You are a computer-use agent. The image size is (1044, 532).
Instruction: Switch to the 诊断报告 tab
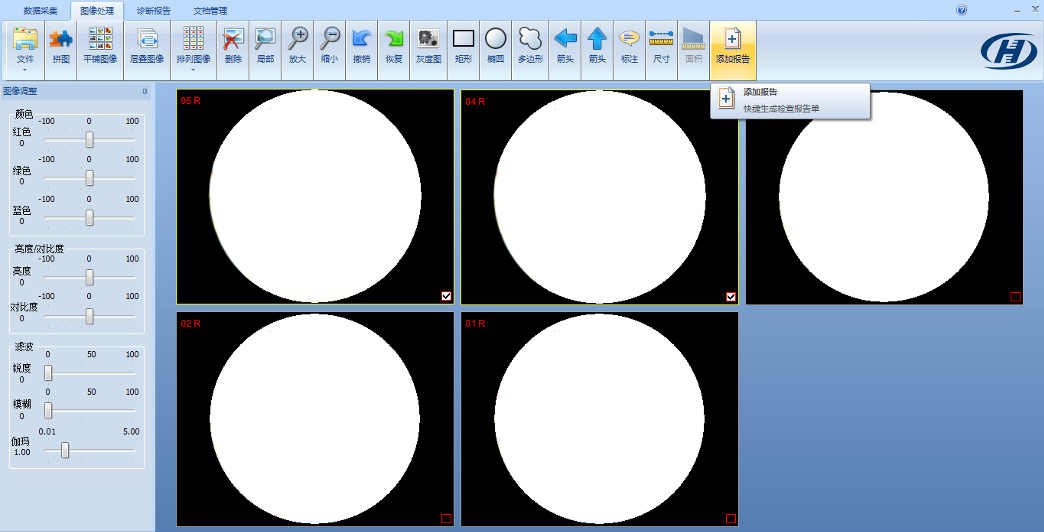pyautogui.click(x=154, y=11)
